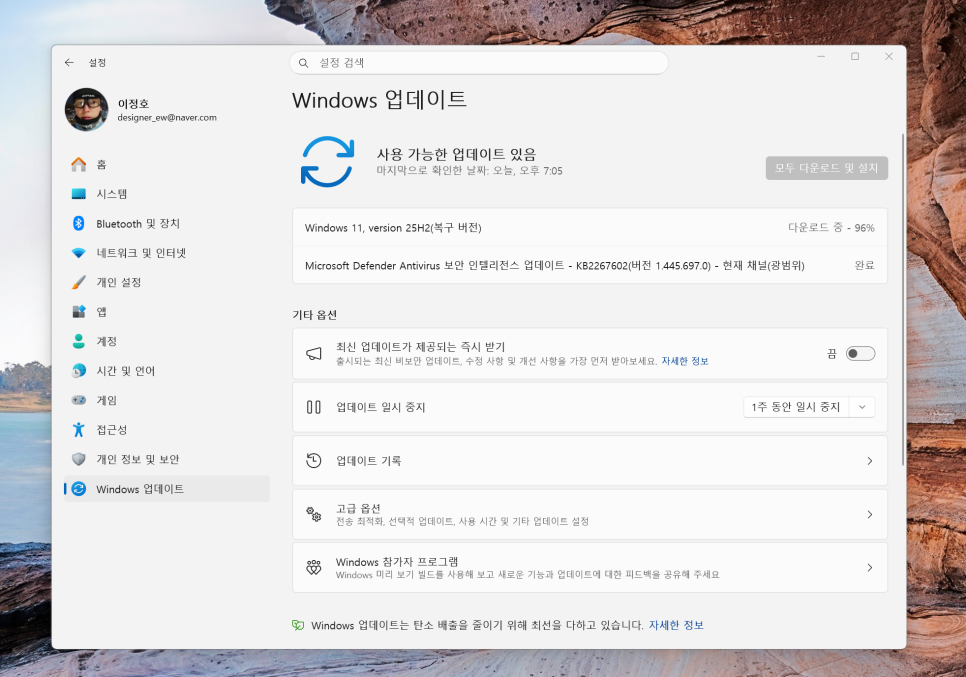Close the 설정 window
The height and width of the screenshot is (677, 966).
click(x=888, y=57)
